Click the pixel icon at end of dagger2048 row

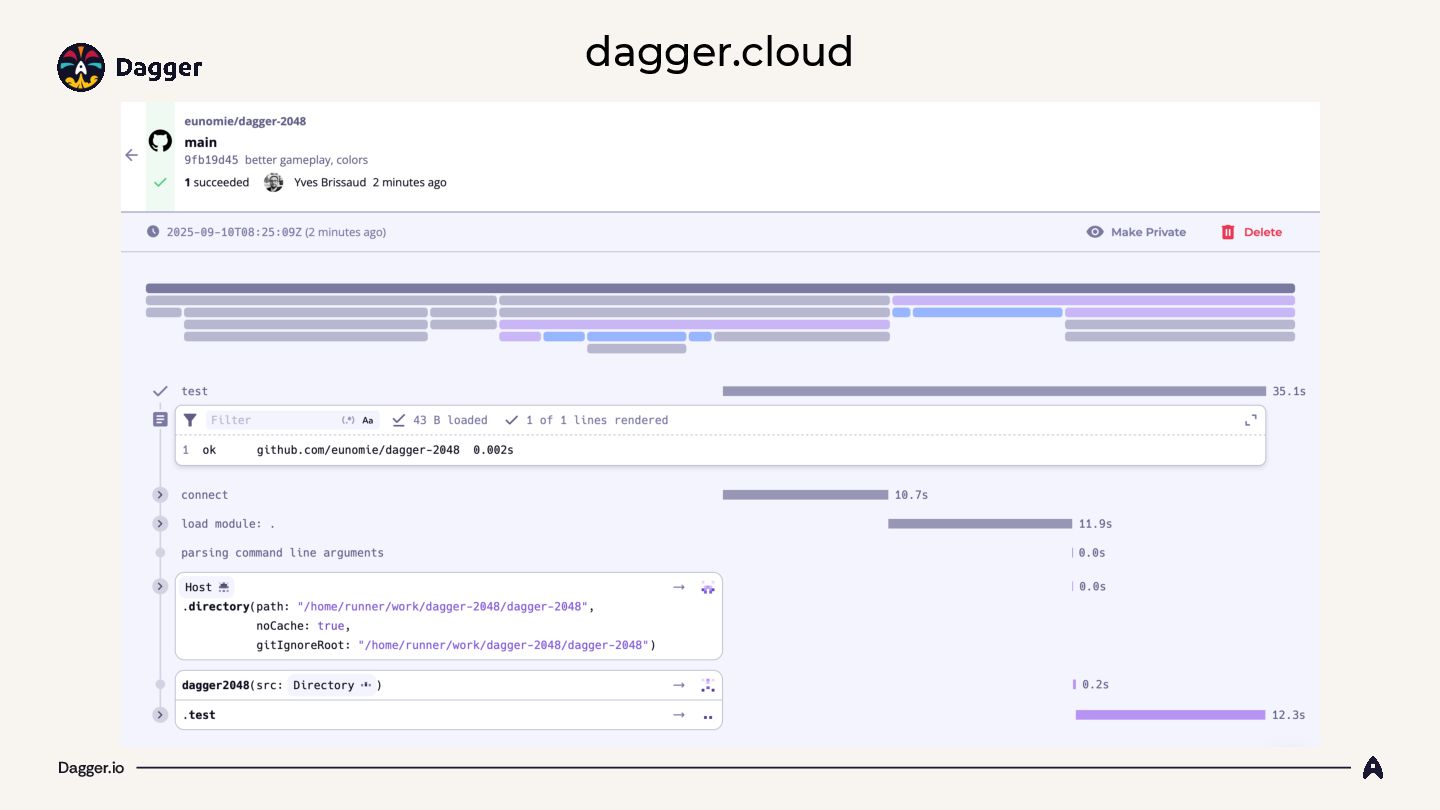point(708,685)
